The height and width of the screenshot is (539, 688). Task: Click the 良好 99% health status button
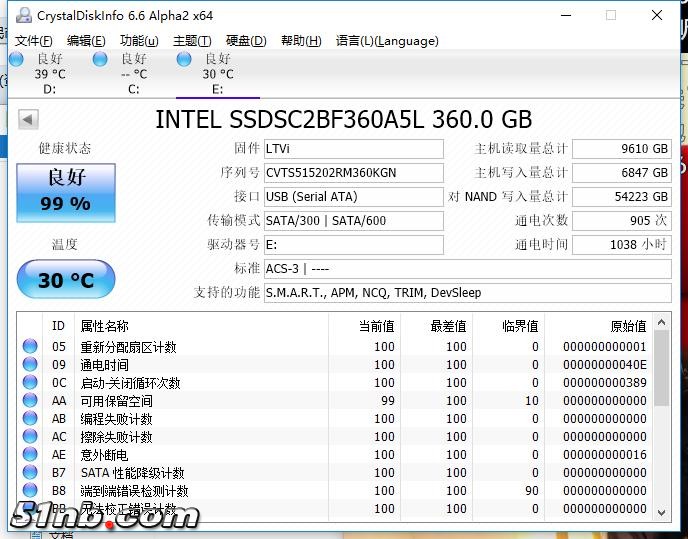66,191
